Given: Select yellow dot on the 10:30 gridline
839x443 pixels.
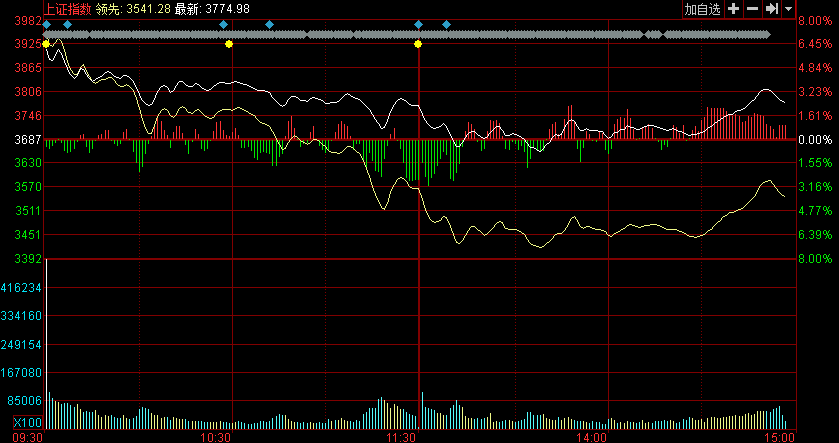Looking at the screenshot, I should pos(230,44).
